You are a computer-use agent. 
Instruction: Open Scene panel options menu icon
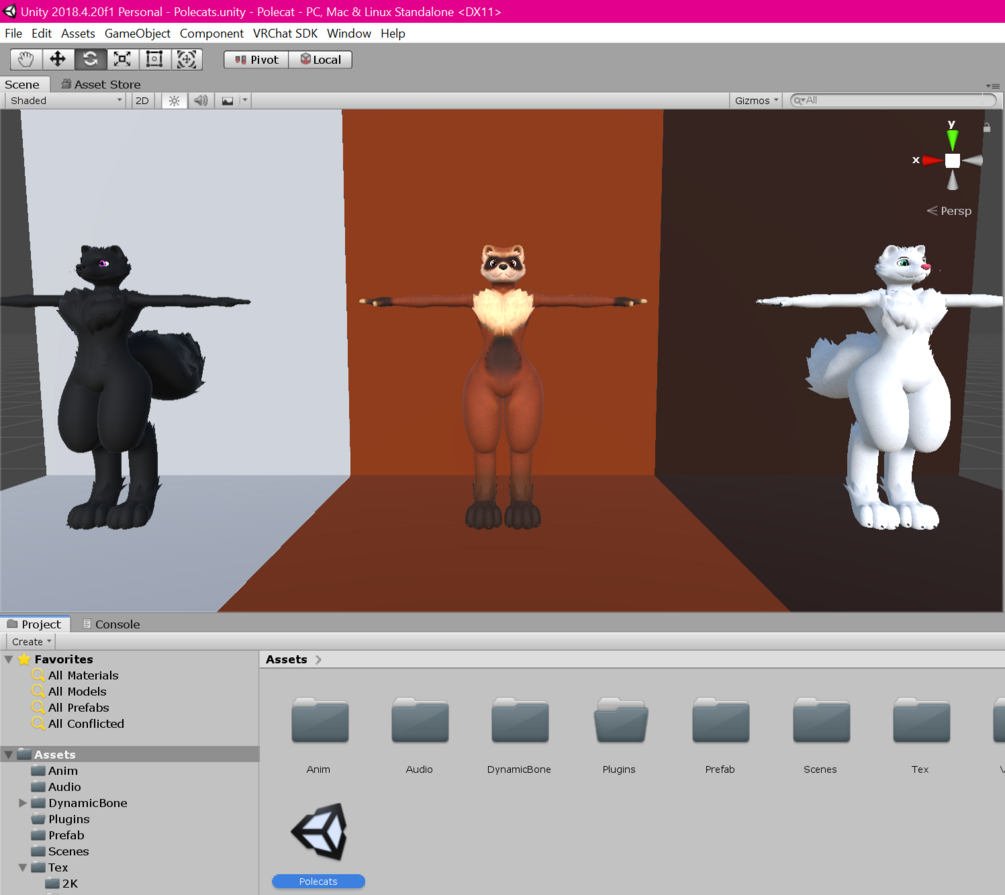[993, 86]
